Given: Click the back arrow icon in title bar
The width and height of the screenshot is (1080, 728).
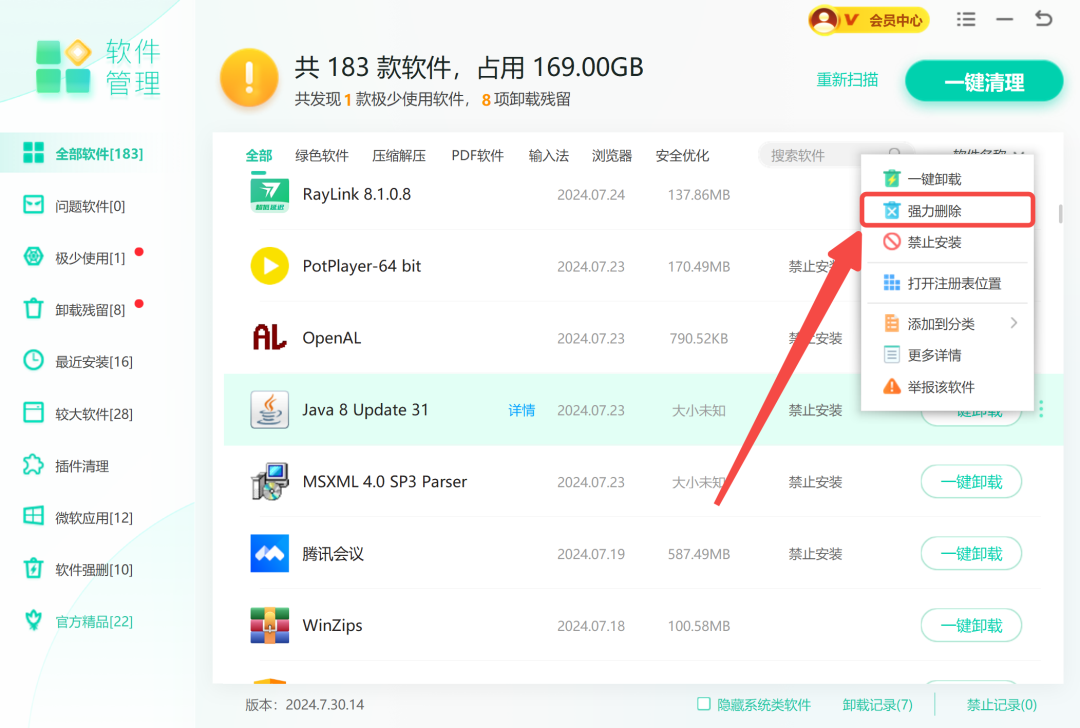Looking at the screenshot, I should 1043,19.
